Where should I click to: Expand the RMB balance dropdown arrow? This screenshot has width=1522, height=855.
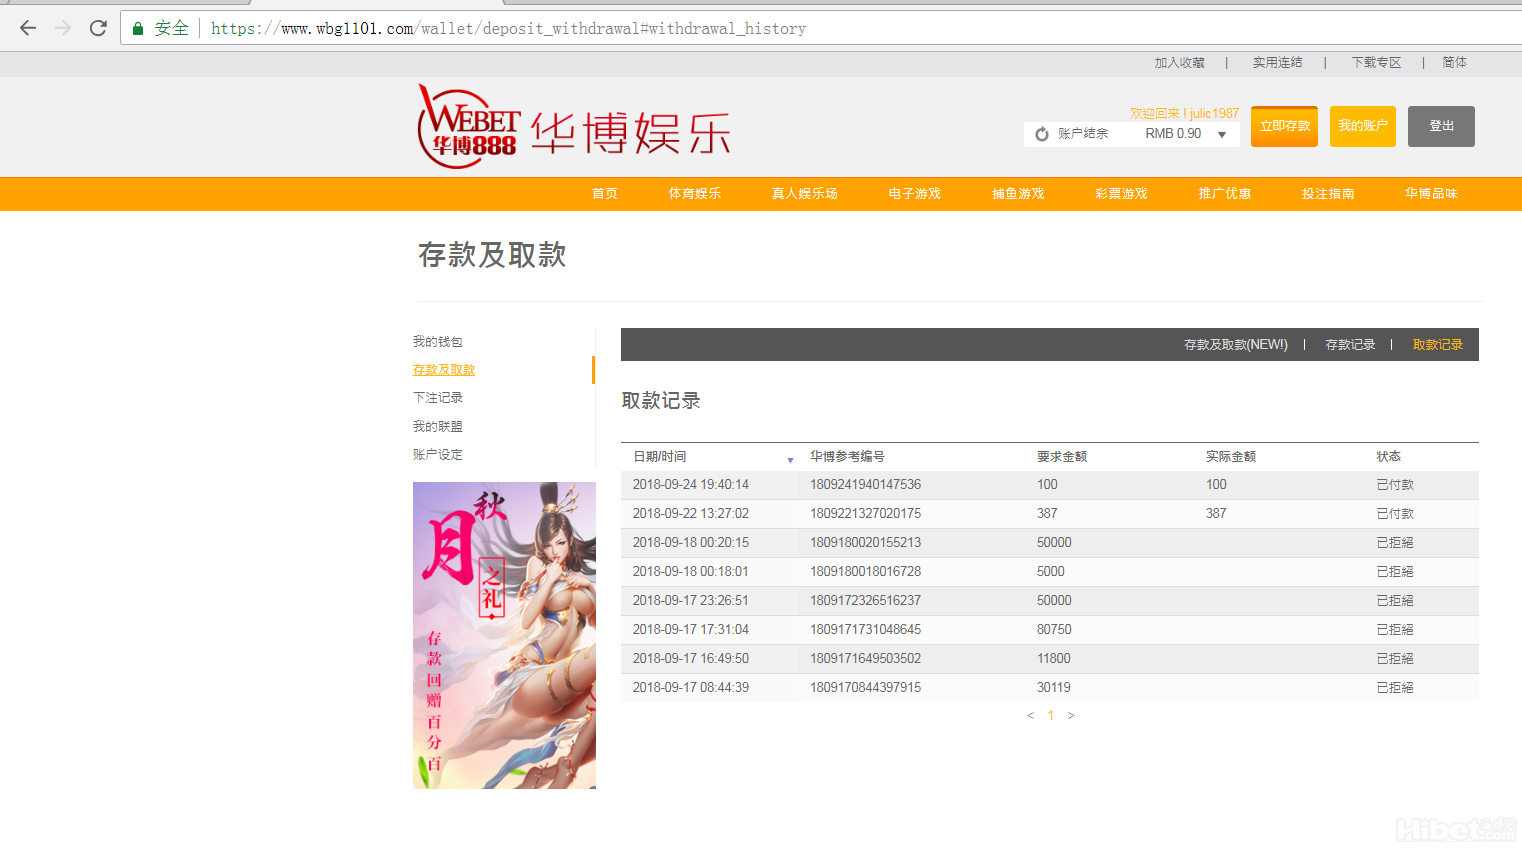[x=1222, y=135]
